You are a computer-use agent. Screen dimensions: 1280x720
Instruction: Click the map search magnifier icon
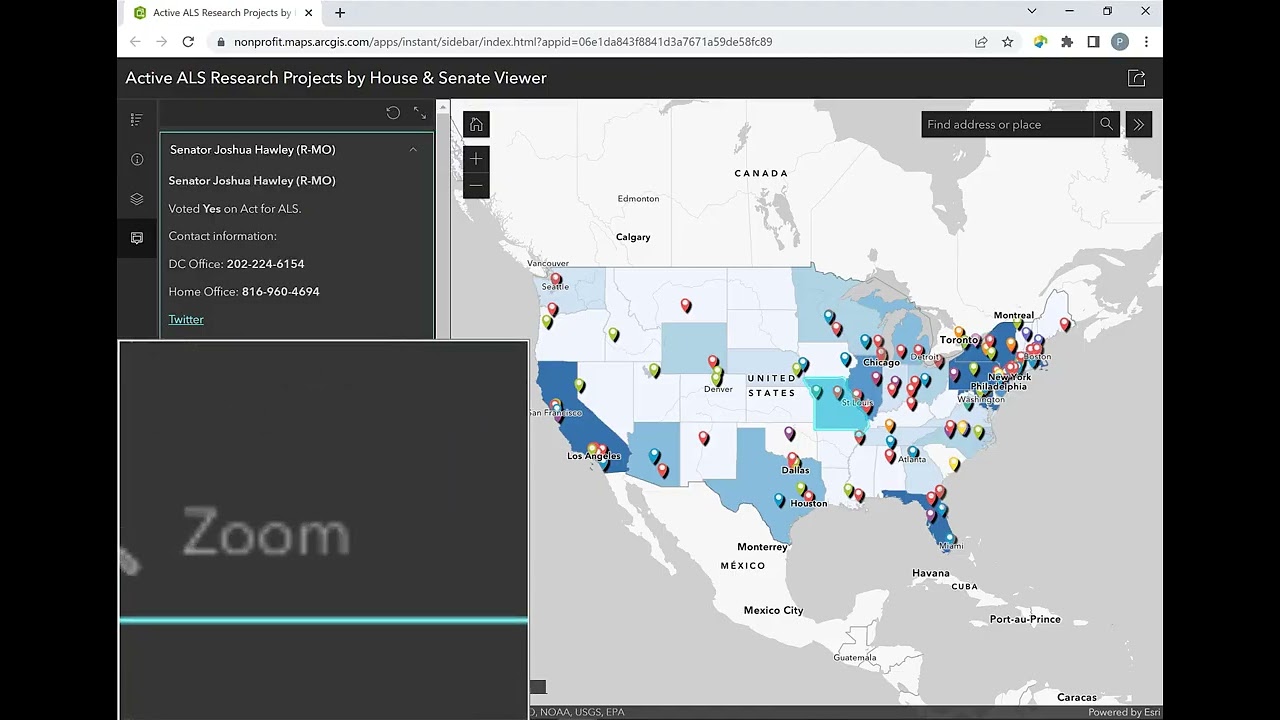pos(1106,124)
